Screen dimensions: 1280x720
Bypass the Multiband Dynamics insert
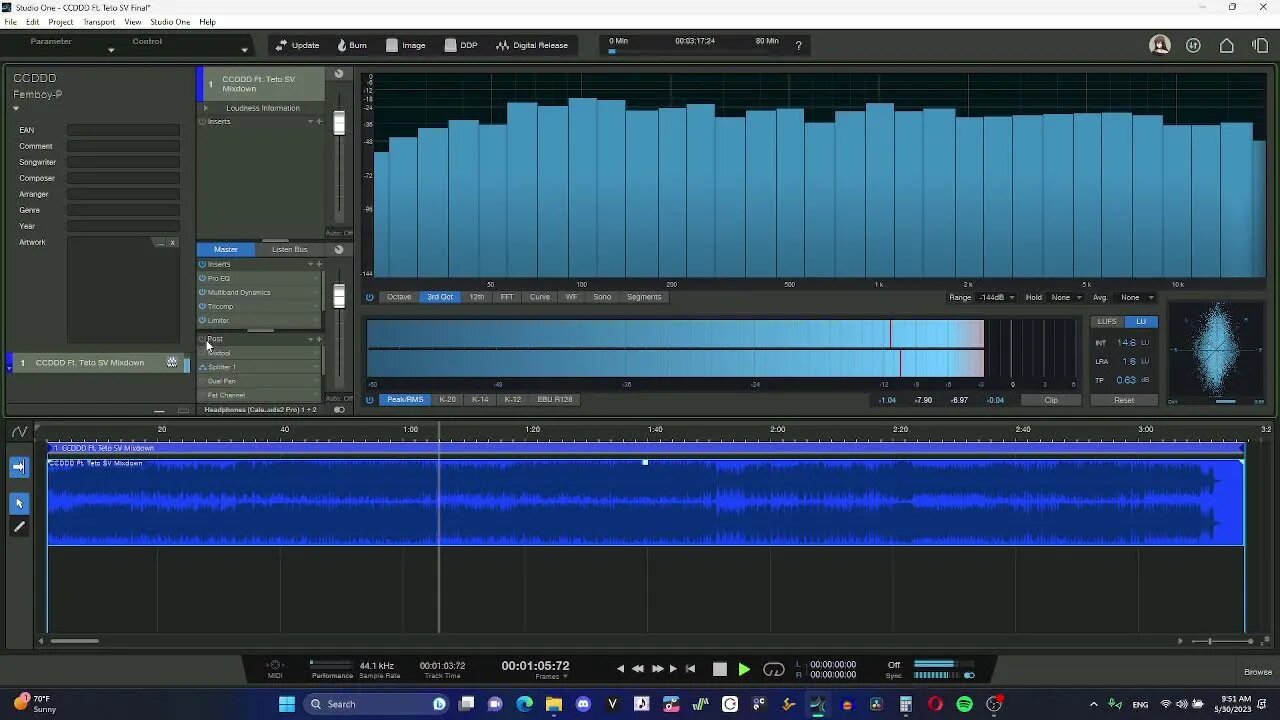tap(202, 292)
